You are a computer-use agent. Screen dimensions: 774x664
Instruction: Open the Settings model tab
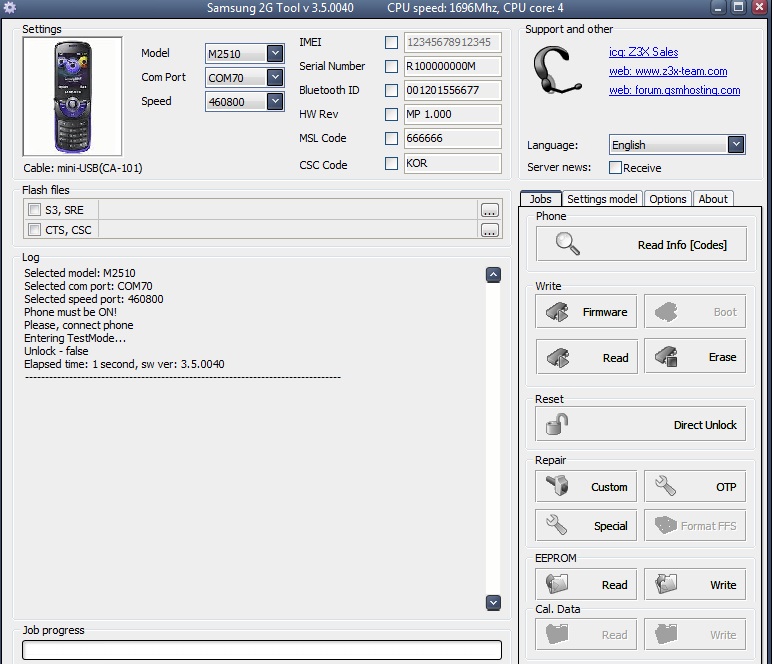[x=602, y=198]
